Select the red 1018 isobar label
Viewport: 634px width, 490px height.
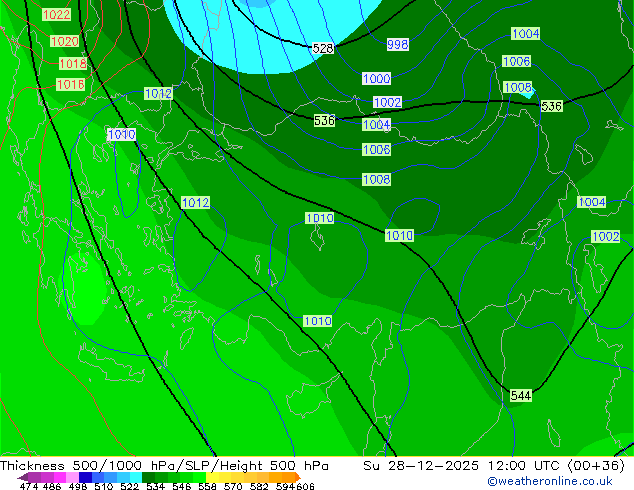pyautogui.click(x=73, y=63)
